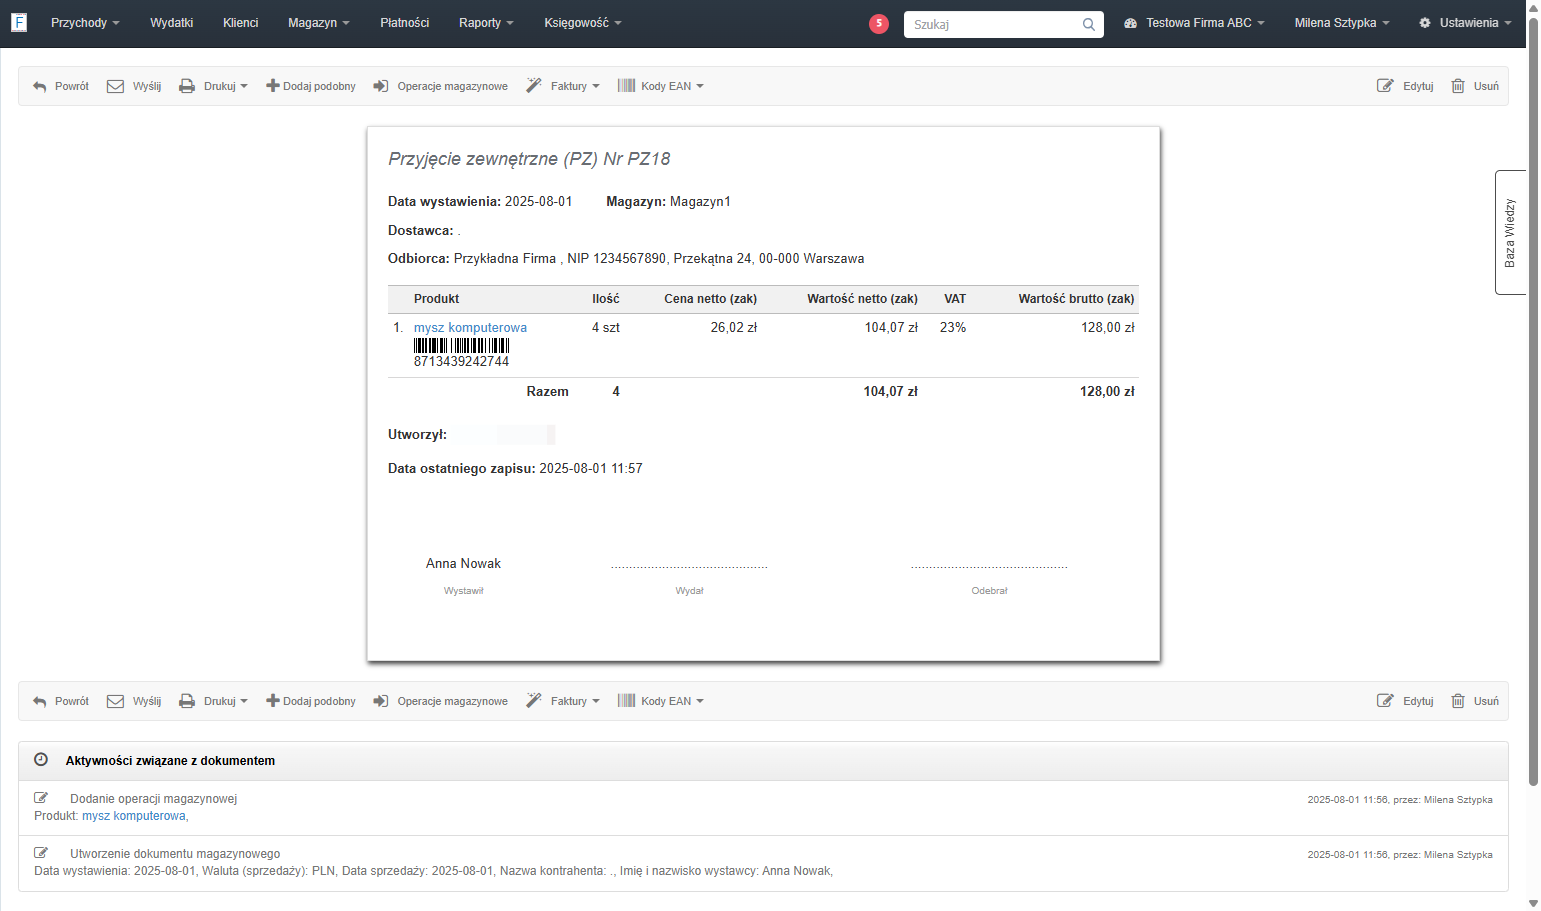
Task: Click the bottom Wyślij envelope icon
Action: [x=115, y=701]
